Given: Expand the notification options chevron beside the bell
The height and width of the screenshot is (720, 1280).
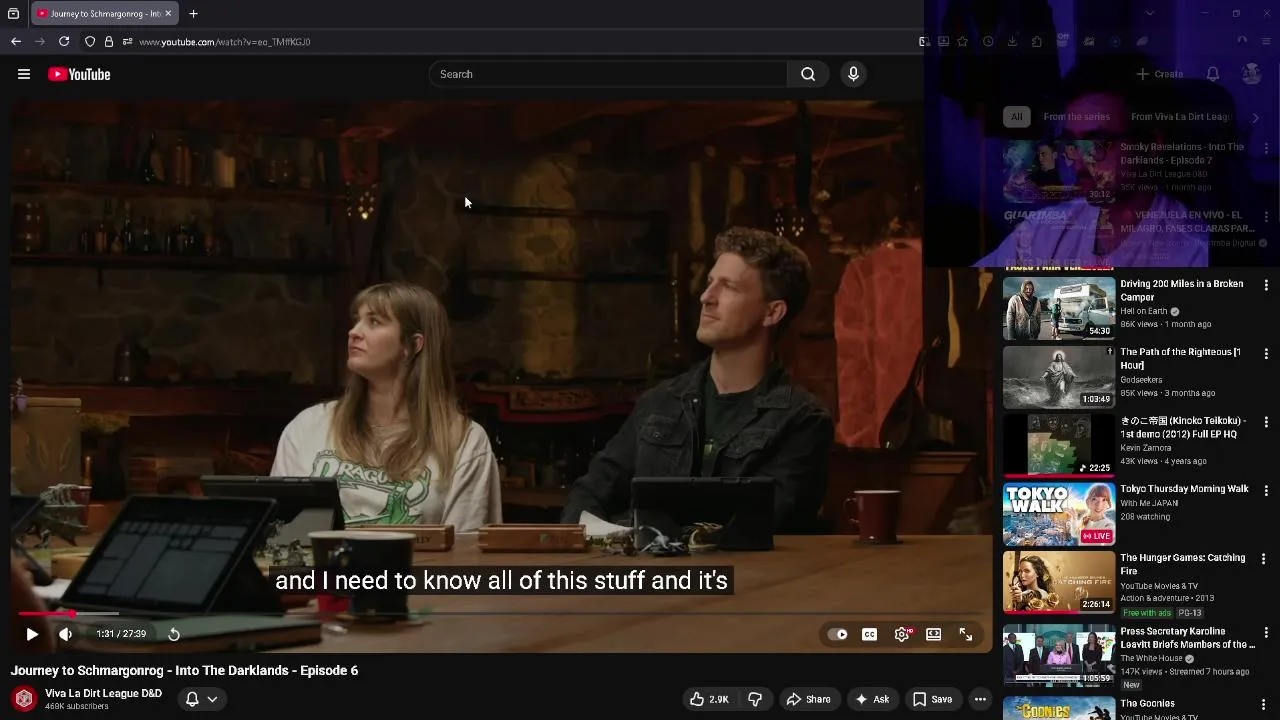Looking at the screenshot, I should [x=212, y=699].
